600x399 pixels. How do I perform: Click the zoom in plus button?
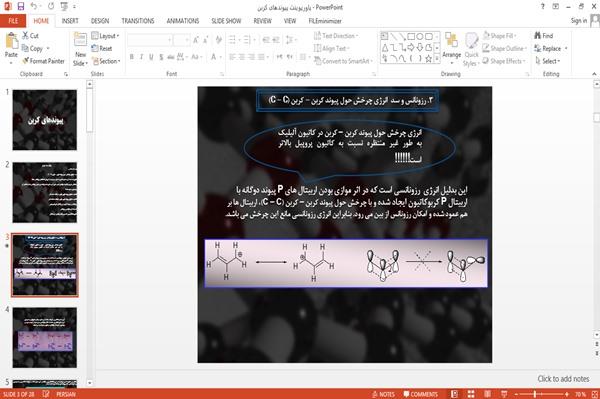click(x=567, y=394)
